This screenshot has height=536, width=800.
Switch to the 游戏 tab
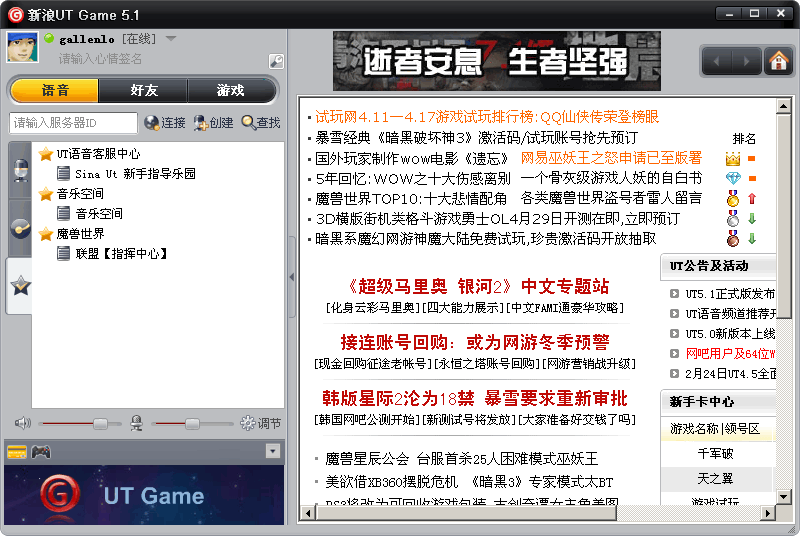tap(231, 90)
